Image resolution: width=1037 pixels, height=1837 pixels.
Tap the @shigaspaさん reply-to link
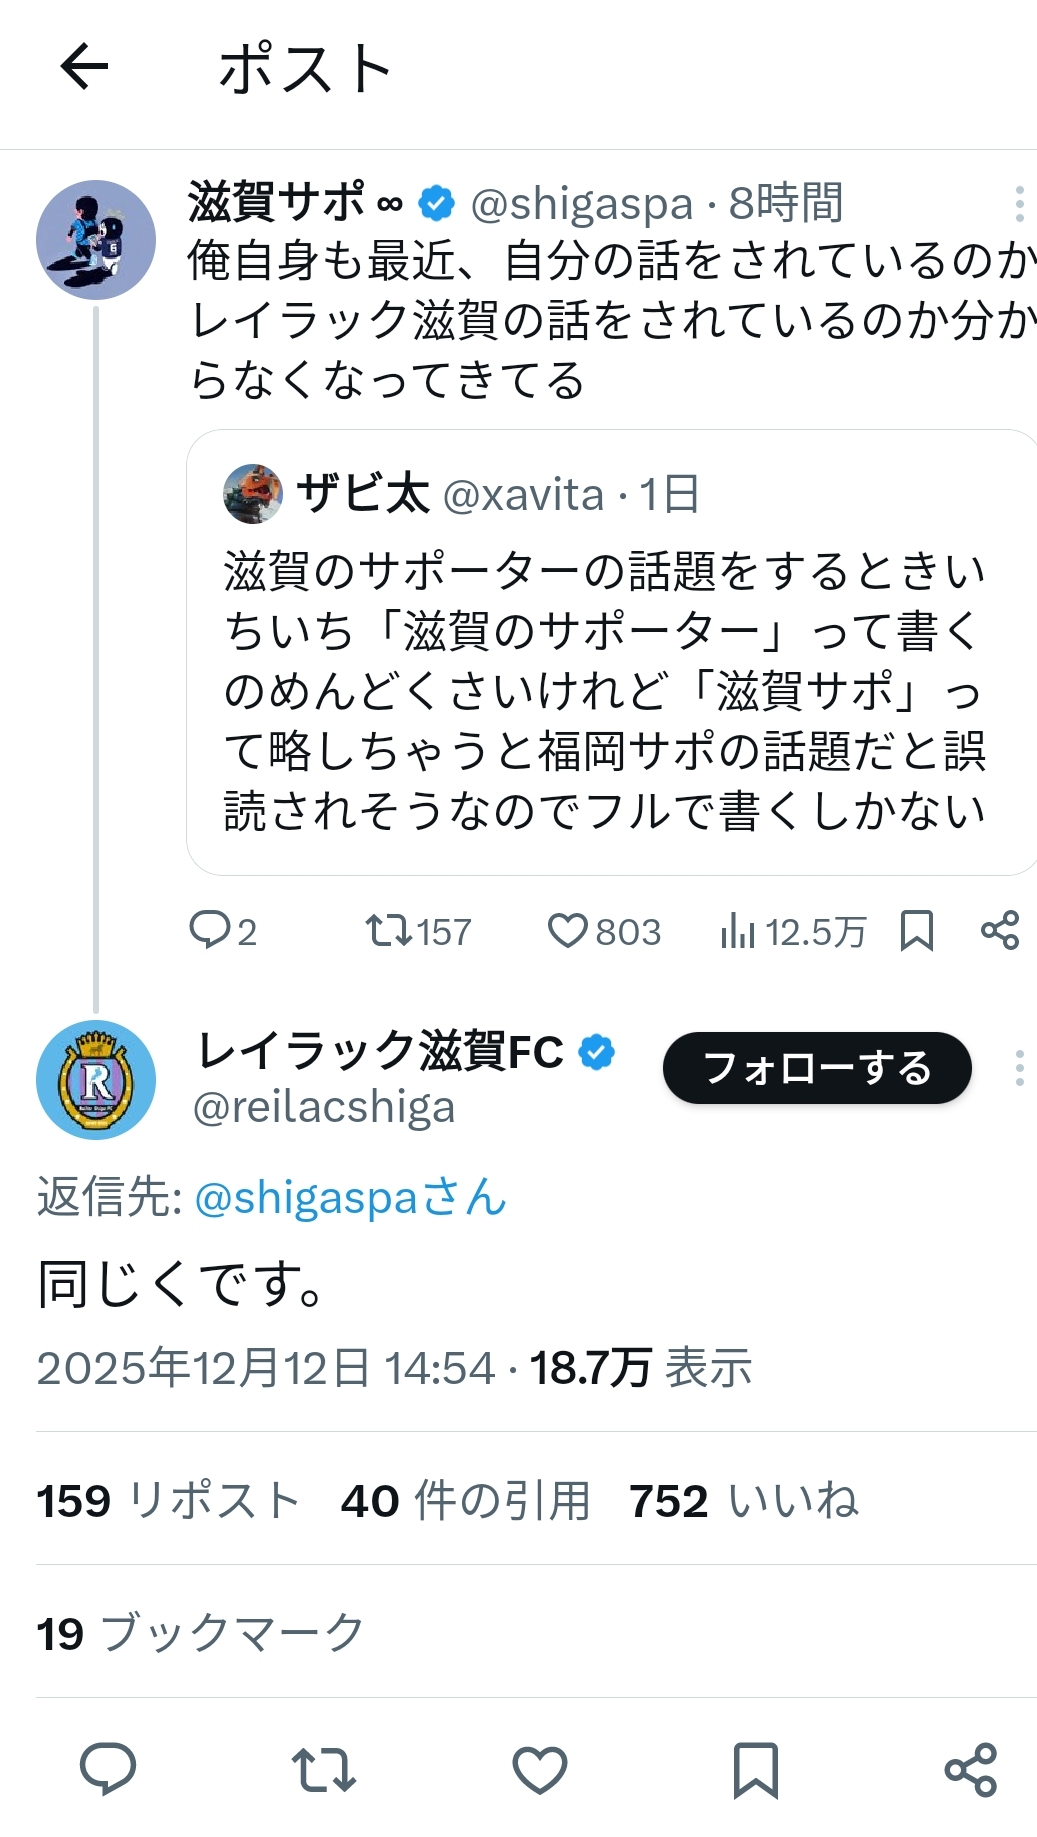coord(350,1198)
